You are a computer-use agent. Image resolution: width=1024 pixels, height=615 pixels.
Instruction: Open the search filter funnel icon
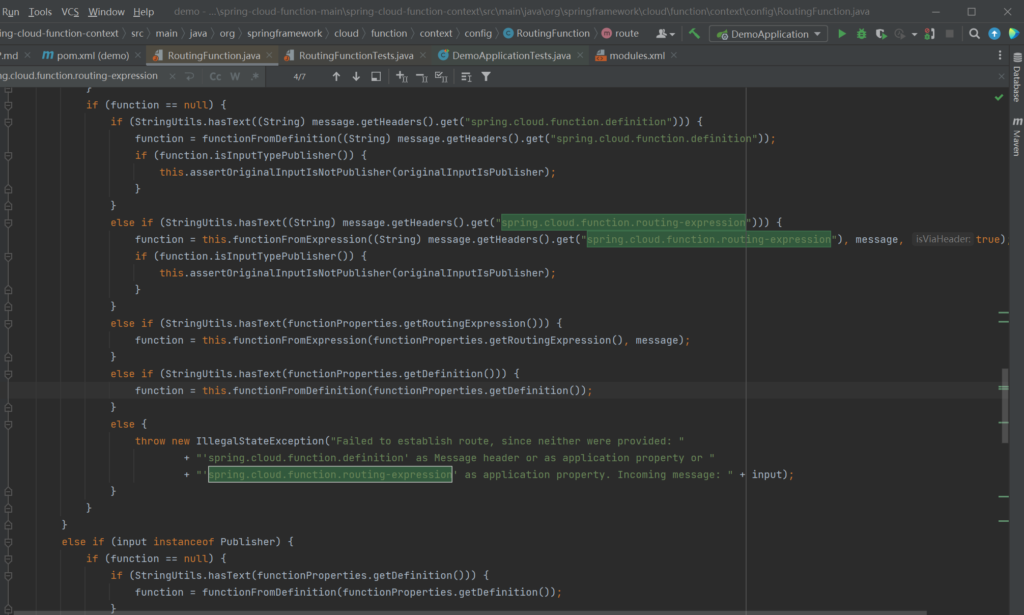tap(486, 77)
